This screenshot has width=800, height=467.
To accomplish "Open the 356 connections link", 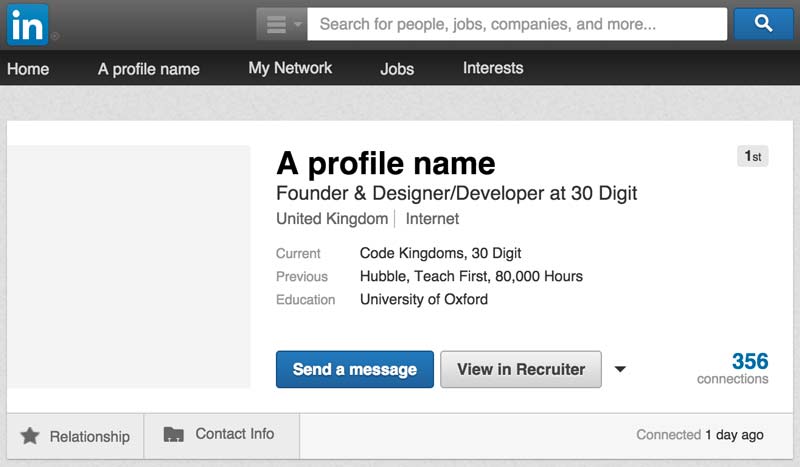I will [733, 368].
